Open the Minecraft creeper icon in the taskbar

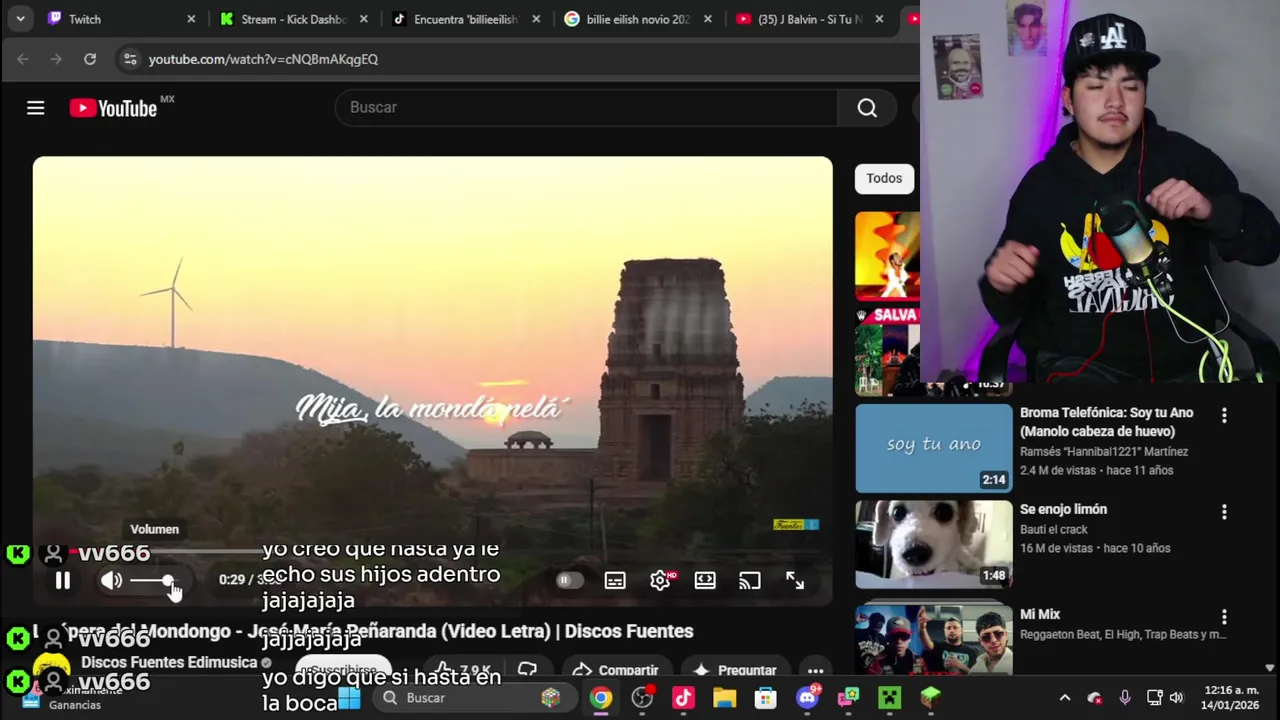[x=889, y=698]
